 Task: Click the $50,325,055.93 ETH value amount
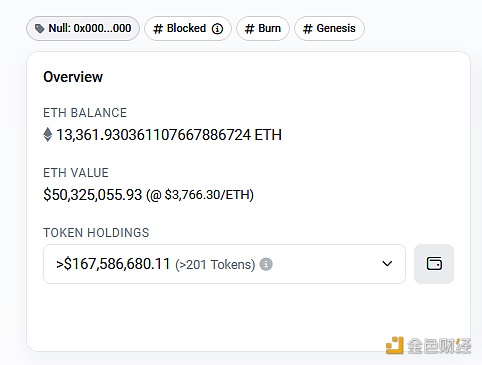pos(93,195)
